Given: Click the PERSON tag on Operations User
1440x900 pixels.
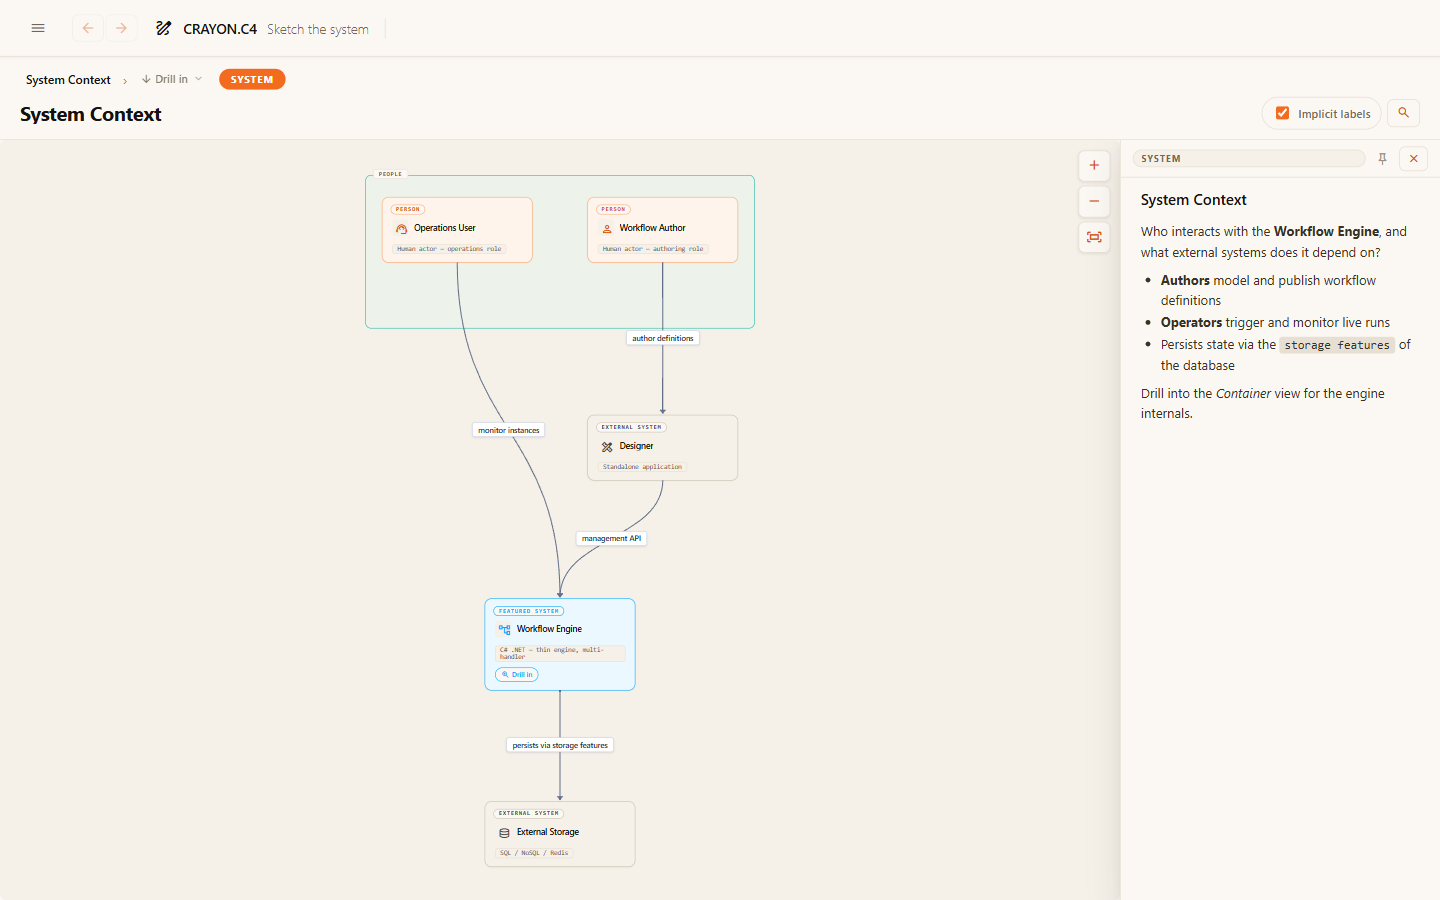Looking at the screenshot, I should point(408,210).
